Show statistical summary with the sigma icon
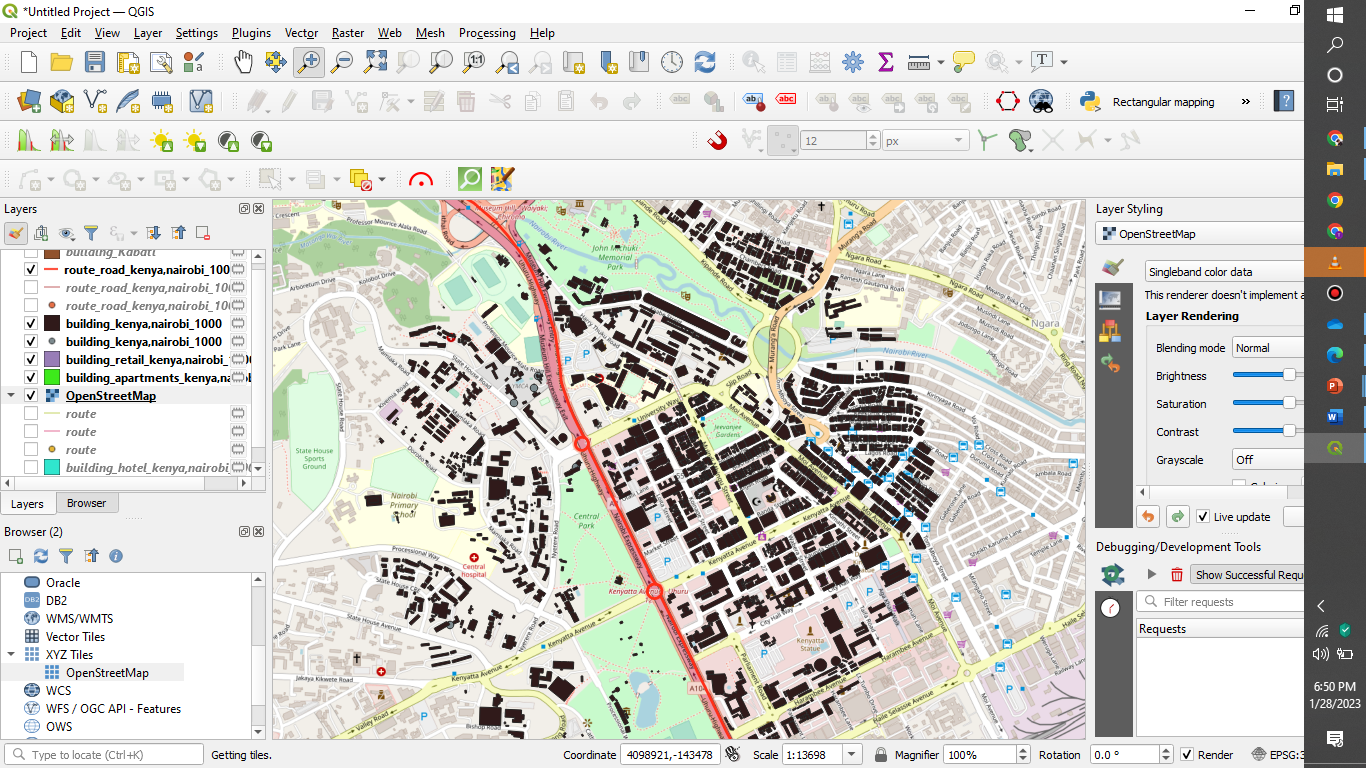The image size is (1366, 768). tap(885, 61)
